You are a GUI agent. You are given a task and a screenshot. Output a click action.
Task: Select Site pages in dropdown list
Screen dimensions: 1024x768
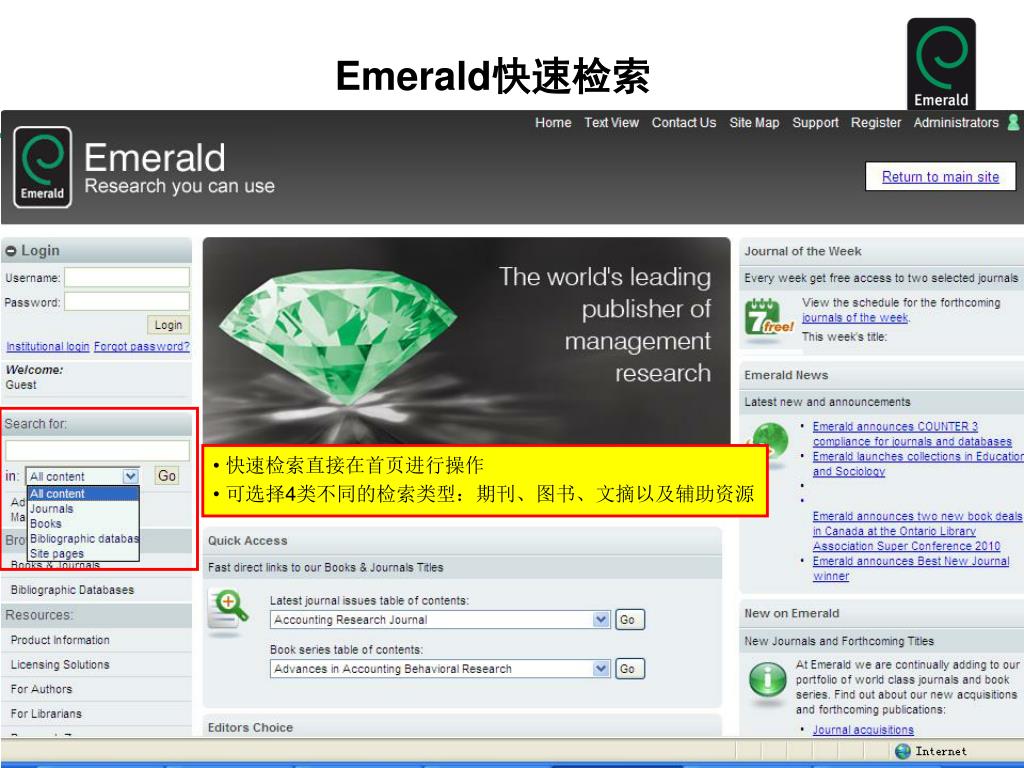pos(83,553)
